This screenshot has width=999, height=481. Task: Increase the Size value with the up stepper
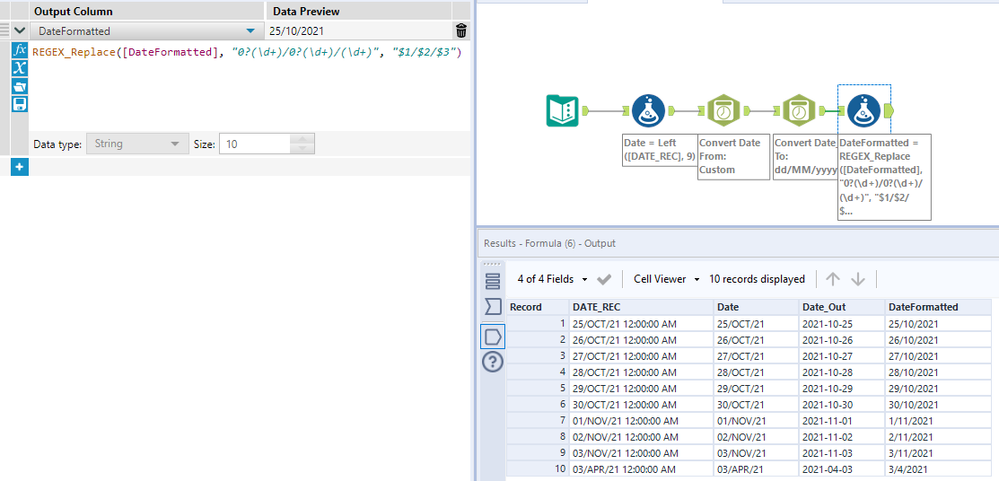point(302,140)
